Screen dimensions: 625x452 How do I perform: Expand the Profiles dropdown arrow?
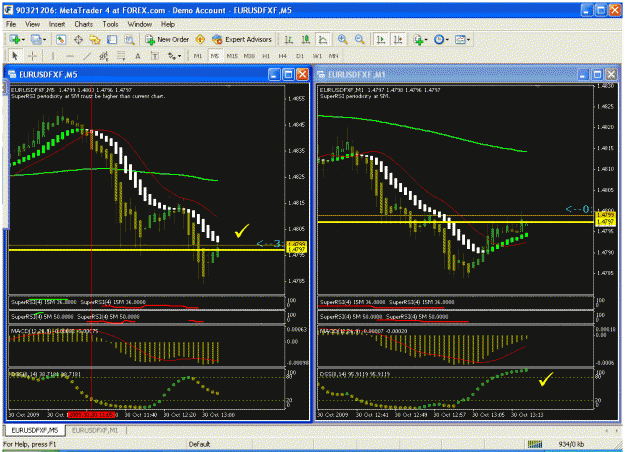tap(45, 40)
